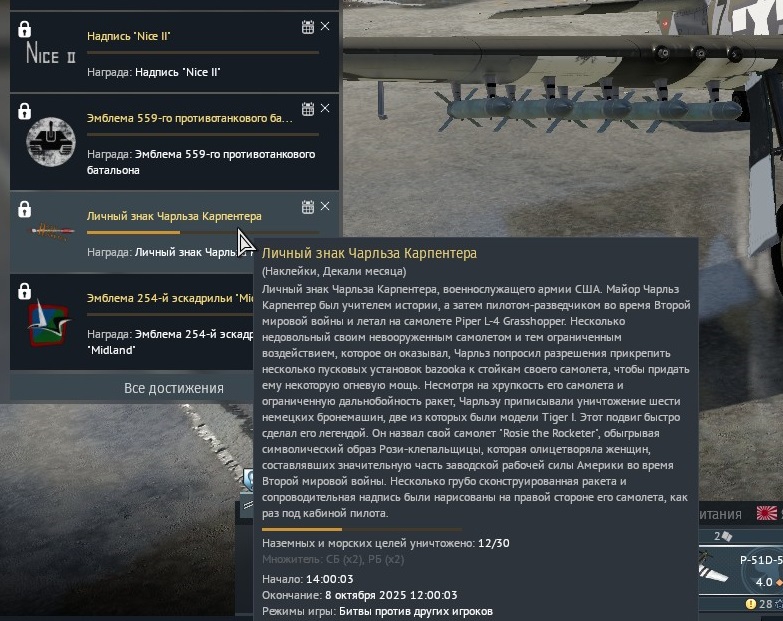
Task: Click lock icon on 559th battalion emblem
Action: tap(24, 111)
